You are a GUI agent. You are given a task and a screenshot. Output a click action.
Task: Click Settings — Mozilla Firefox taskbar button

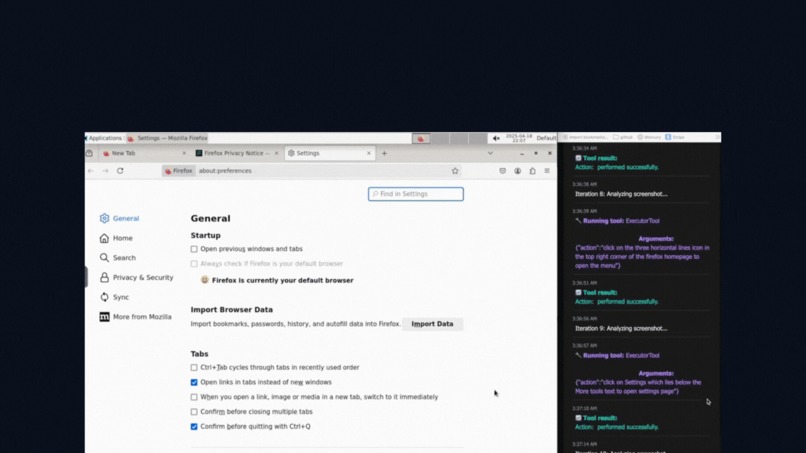[x=168, y=138]
